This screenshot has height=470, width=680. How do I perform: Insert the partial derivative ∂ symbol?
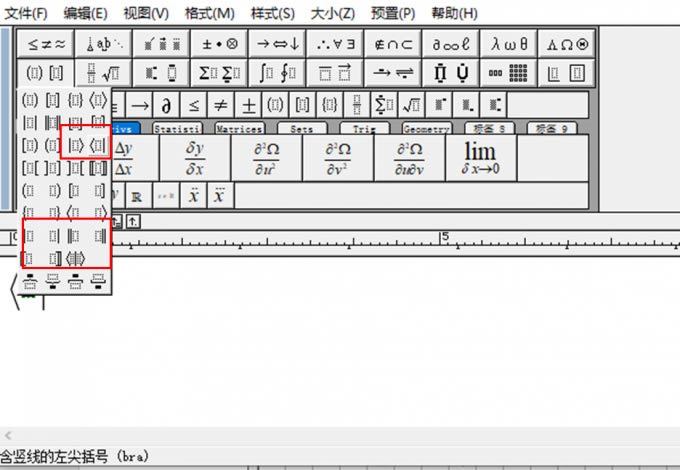(x=166, y=105)
